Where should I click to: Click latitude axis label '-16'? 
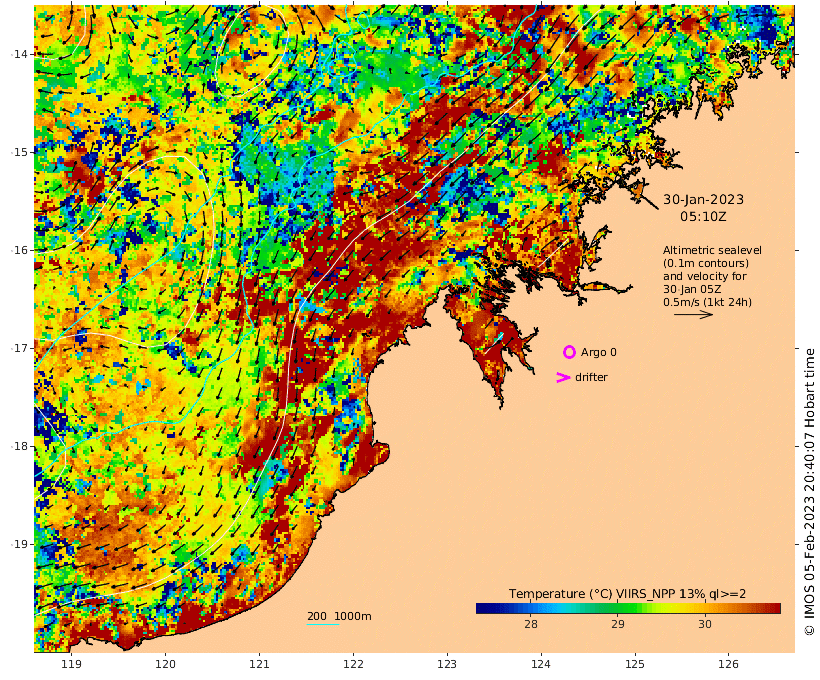click(20, 251)
